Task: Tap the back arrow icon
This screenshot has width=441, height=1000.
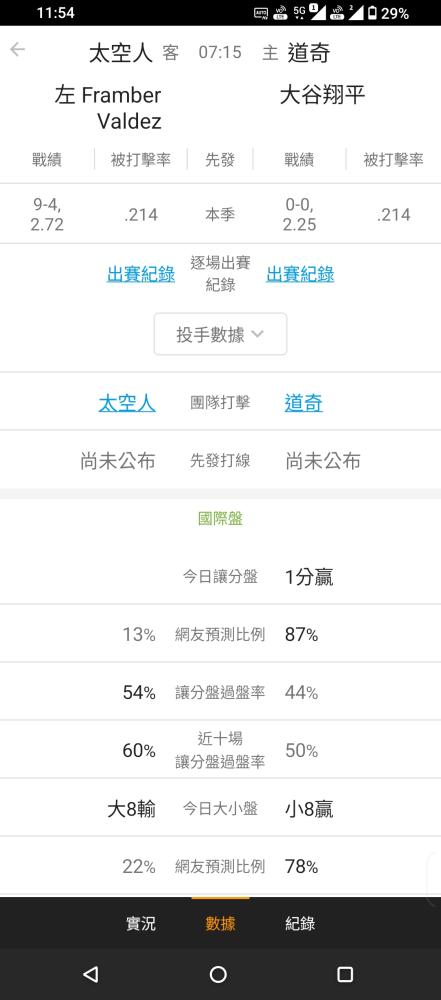Action: click(17, 50)
